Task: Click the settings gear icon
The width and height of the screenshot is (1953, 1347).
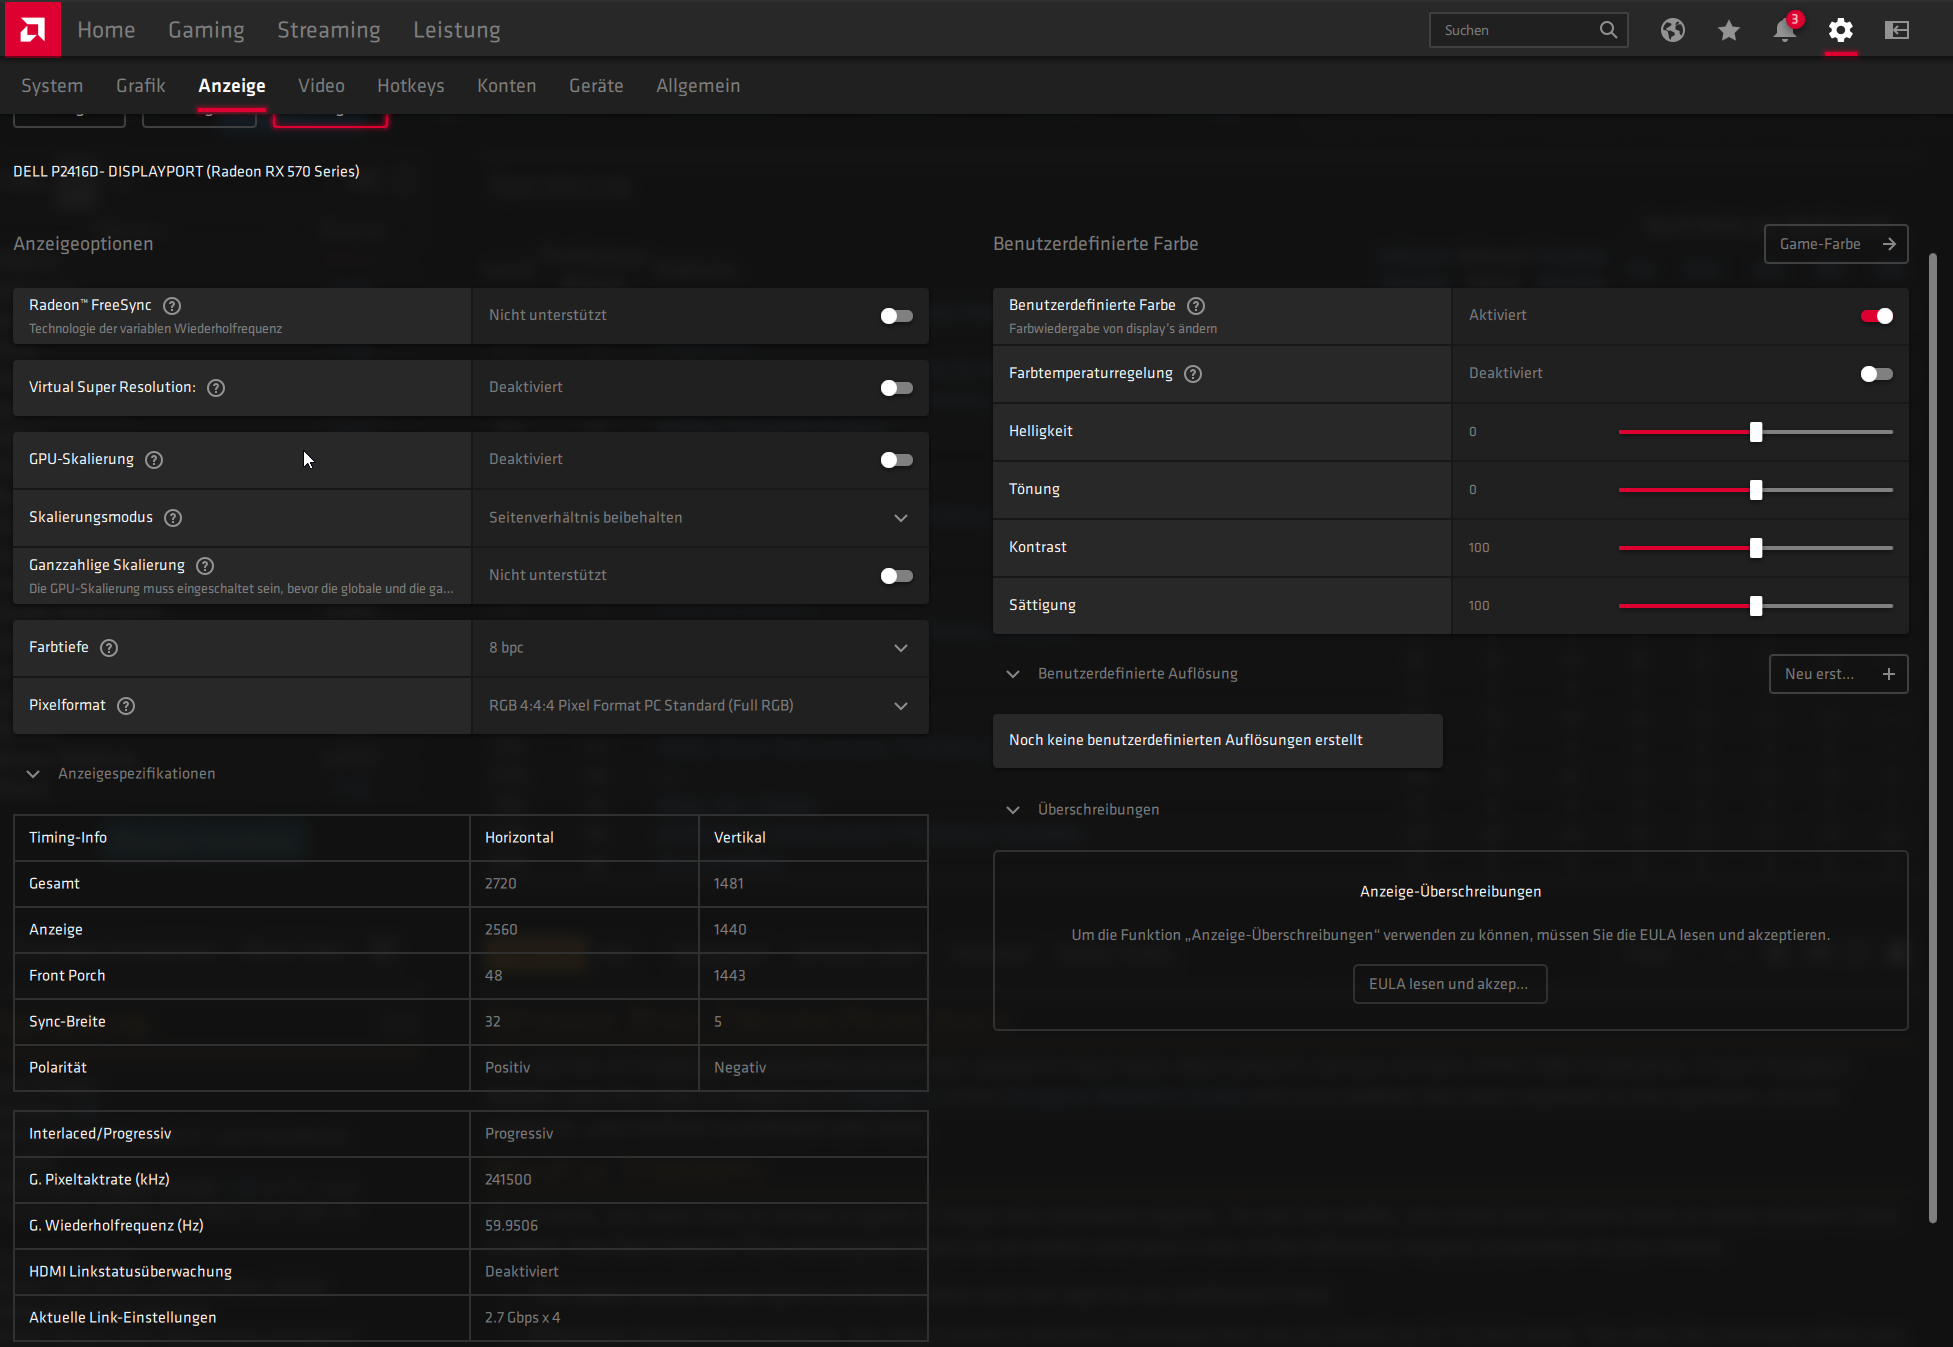Action: click(1840, 30)
